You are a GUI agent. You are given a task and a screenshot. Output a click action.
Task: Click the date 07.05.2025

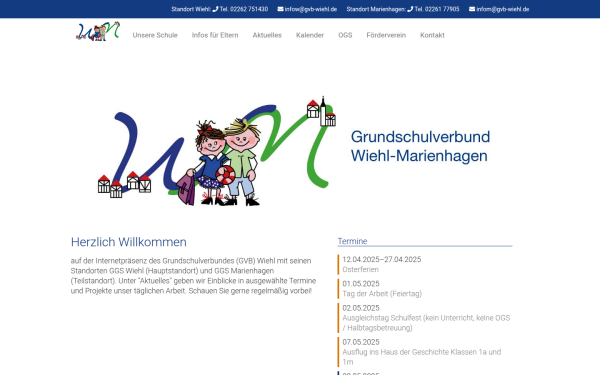click(x=361, y=342)
